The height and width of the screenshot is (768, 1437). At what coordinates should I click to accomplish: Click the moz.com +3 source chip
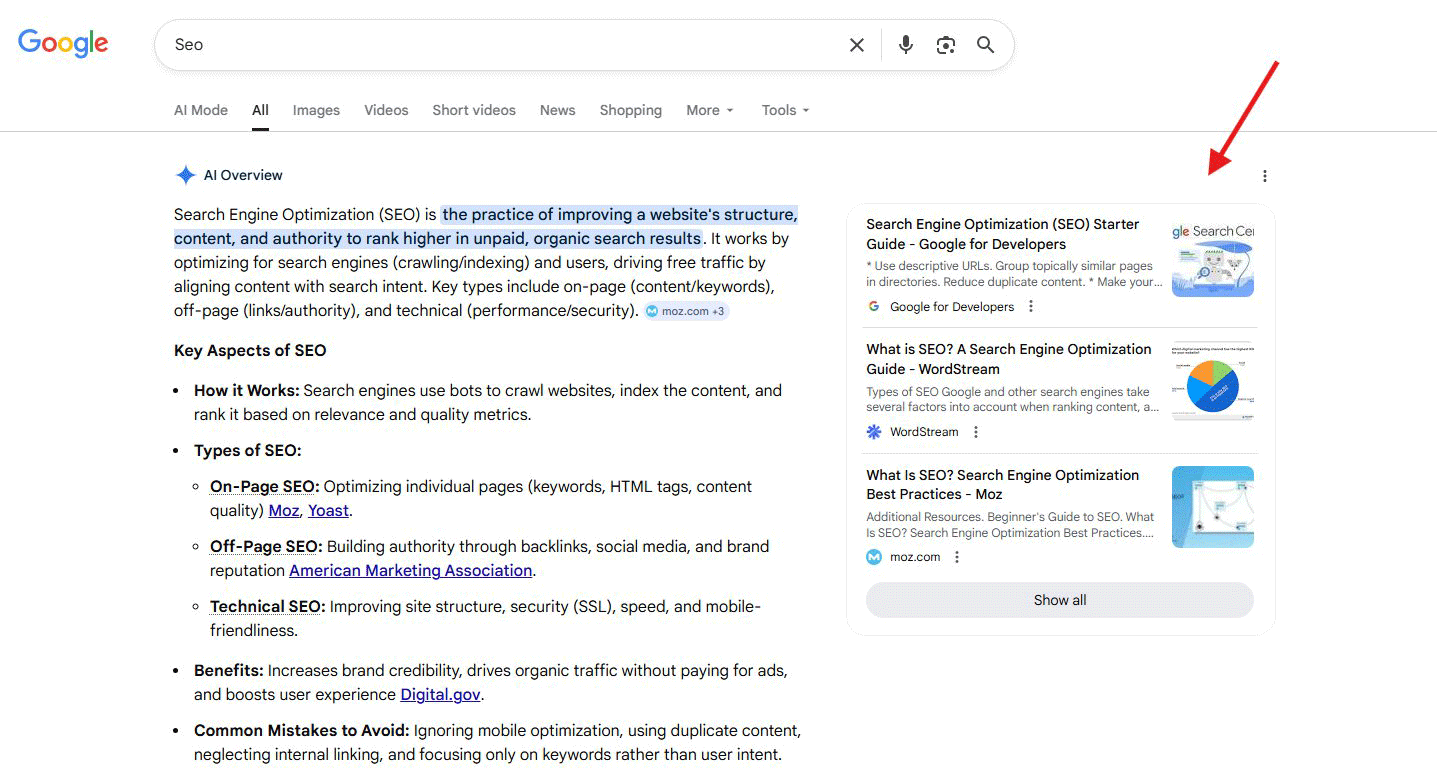tap(686, 311)
